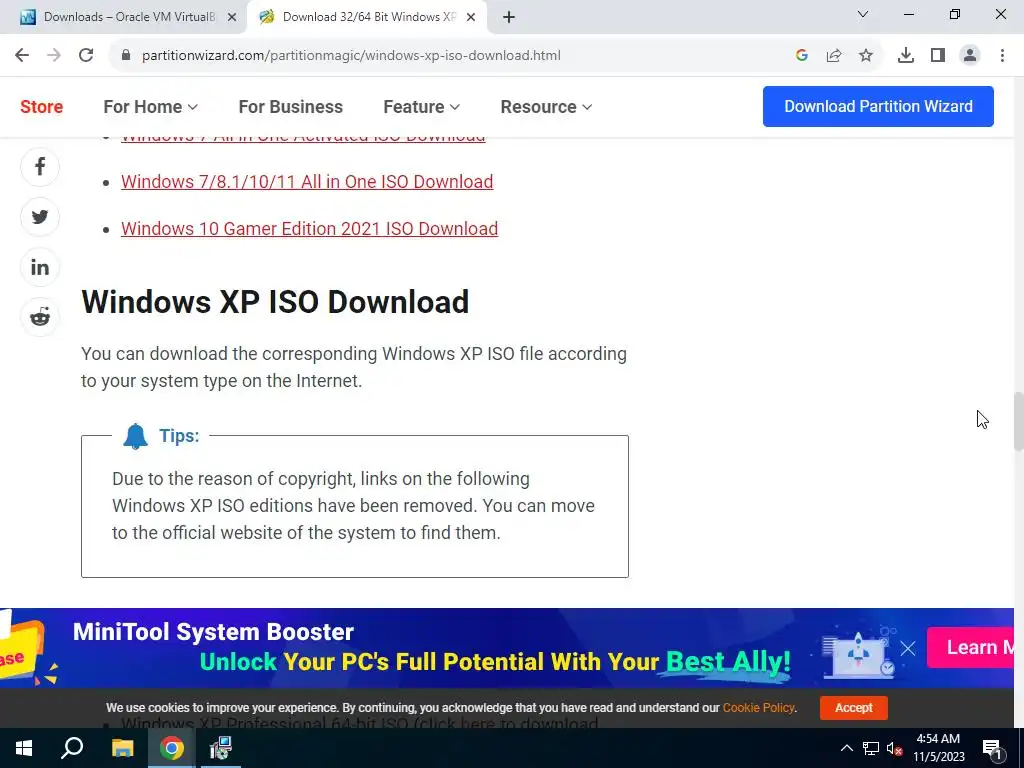Close the Downloads Oracle VM VirtualBox tab
The height and width of the screenshot is (768, 1024).
point(232,17)
